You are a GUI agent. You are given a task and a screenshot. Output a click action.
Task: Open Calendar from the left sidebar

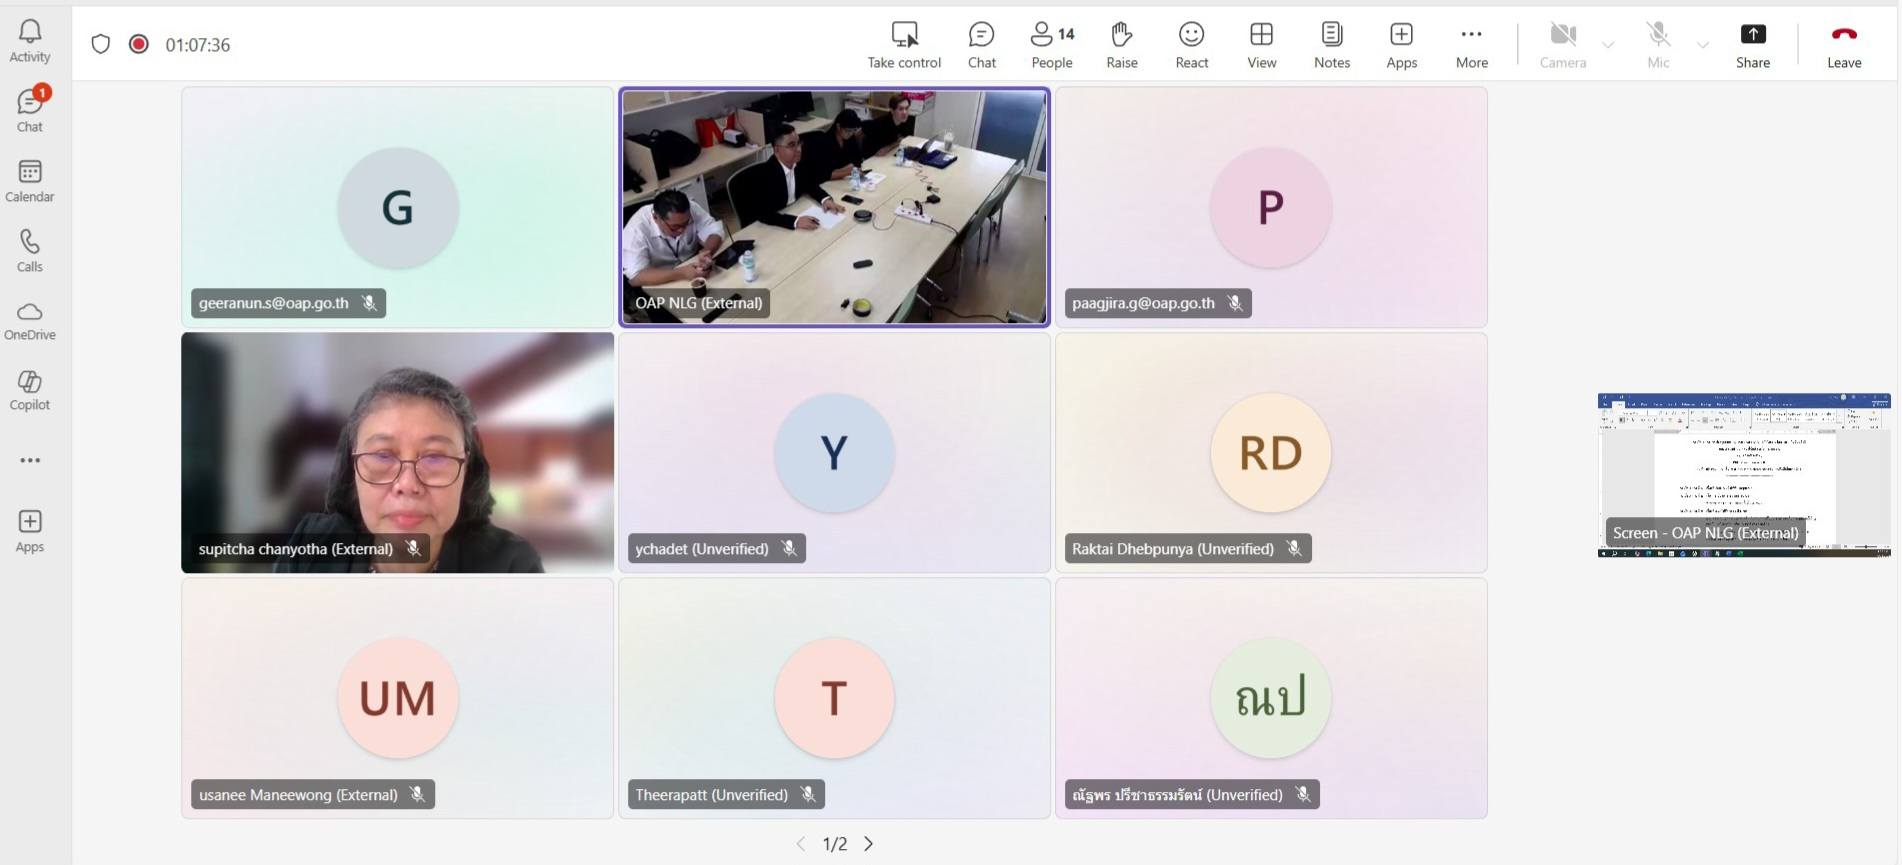click(x=30, y=181)
